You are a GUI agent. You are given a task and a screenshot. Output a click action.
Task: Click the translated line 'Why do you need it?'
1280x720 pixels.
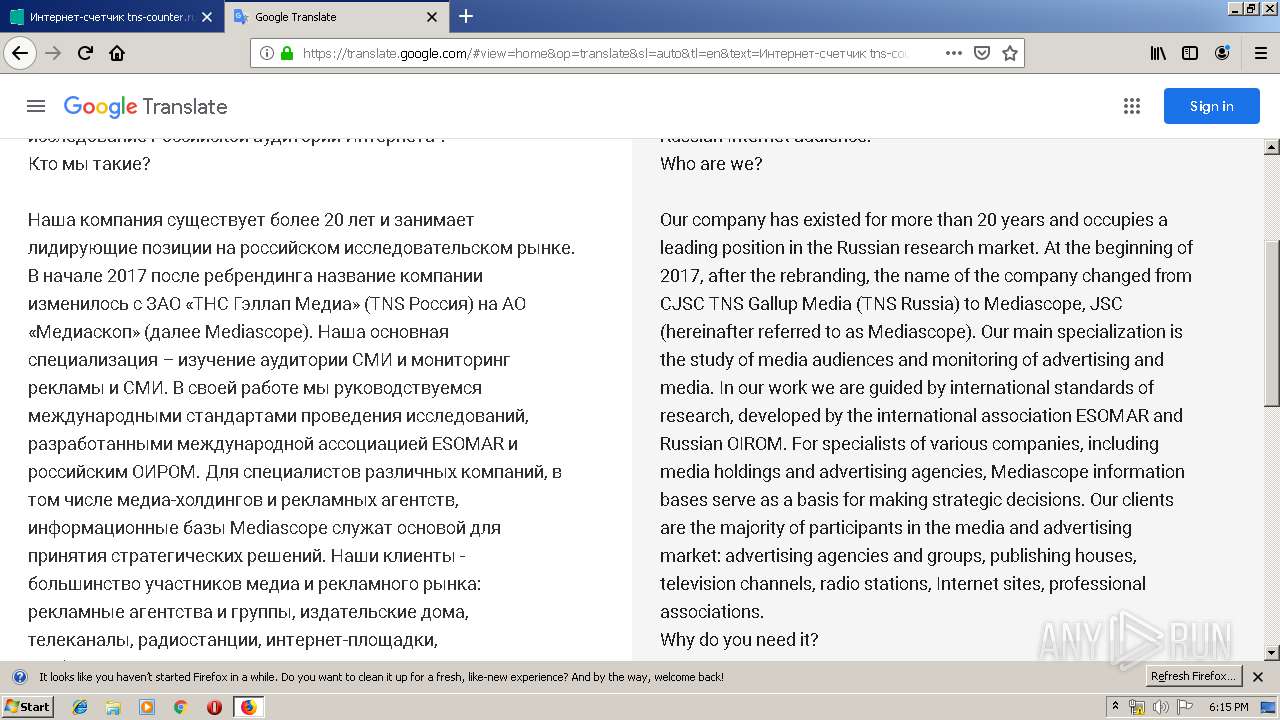[x=739, y=639]
